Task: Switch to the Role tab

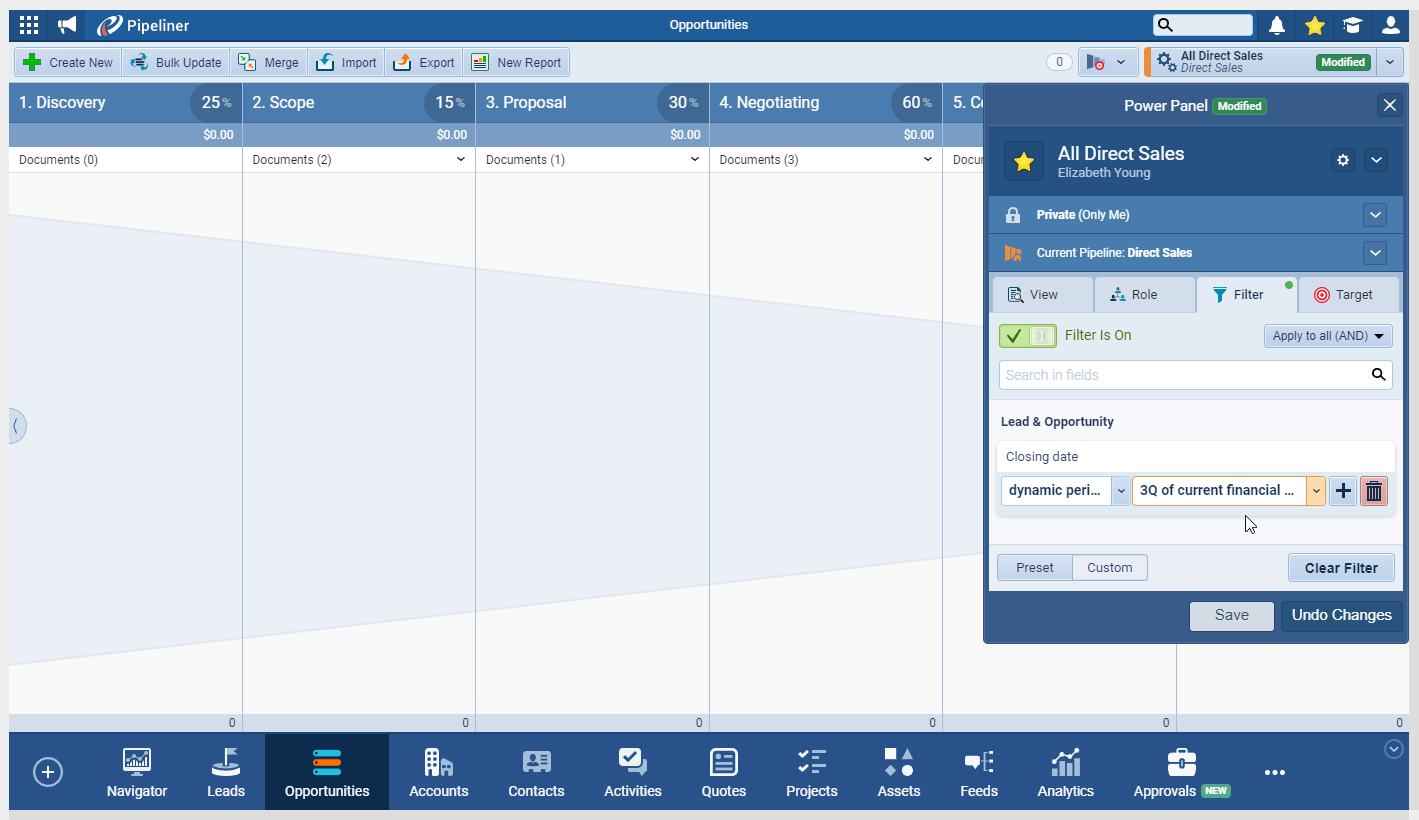Action: 1144,295
